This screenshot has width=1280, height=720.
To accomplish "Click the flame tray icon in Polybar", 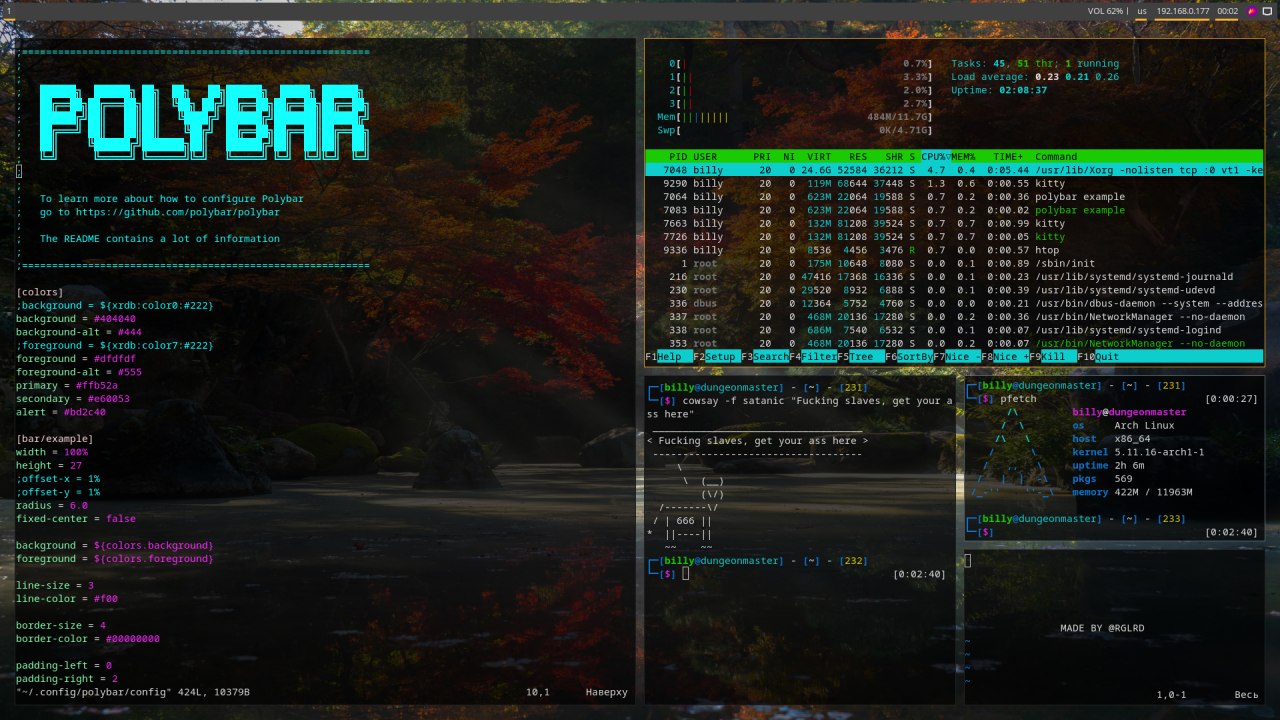I will click(1252, 11).
